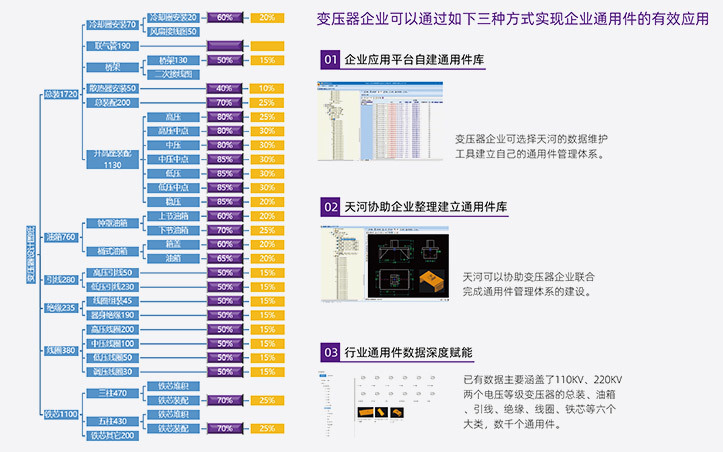Select the 中压中点 box
The width and height of the screenshot is (723, 452).
coord(173,160)
